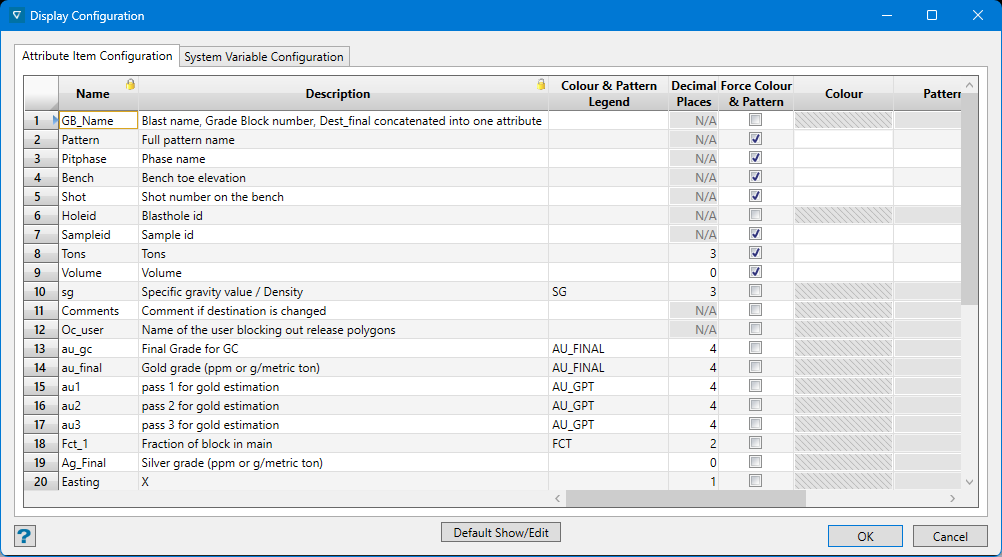Toggle Force Colour checkbox for sg row
The height and width of the screenshot is (557, 1002).
[x=756, y=291]
